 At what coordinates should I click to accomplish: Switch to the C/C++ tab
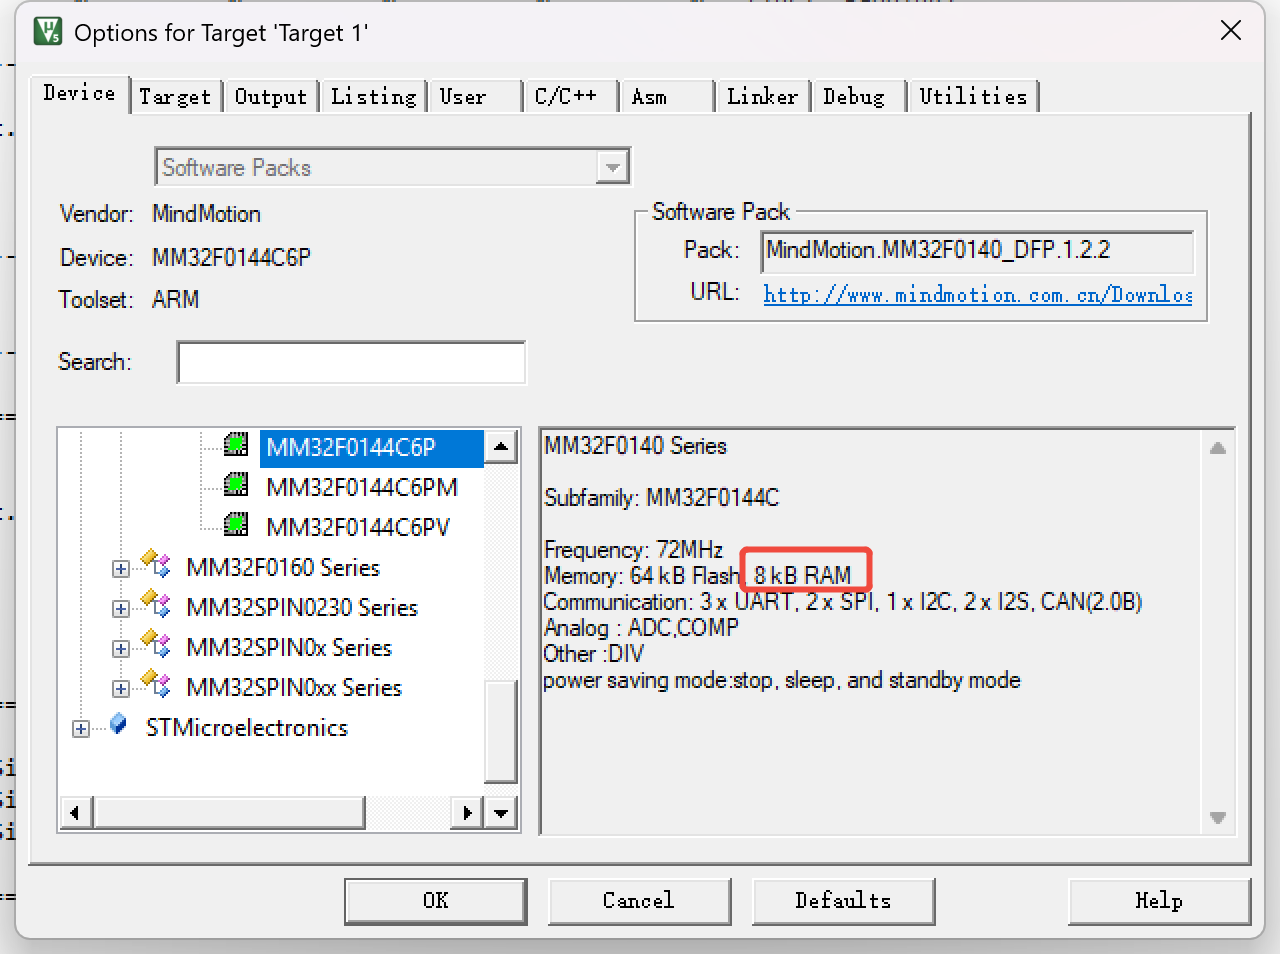pyautogui.click(x=569, y=97)
